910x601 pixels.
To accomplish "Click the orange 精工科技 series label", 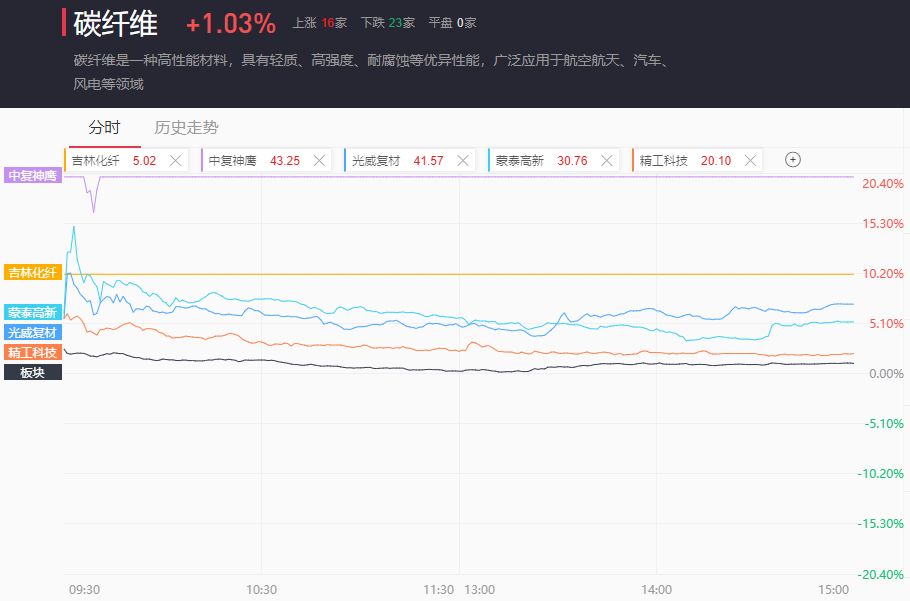I will [33, 352].
